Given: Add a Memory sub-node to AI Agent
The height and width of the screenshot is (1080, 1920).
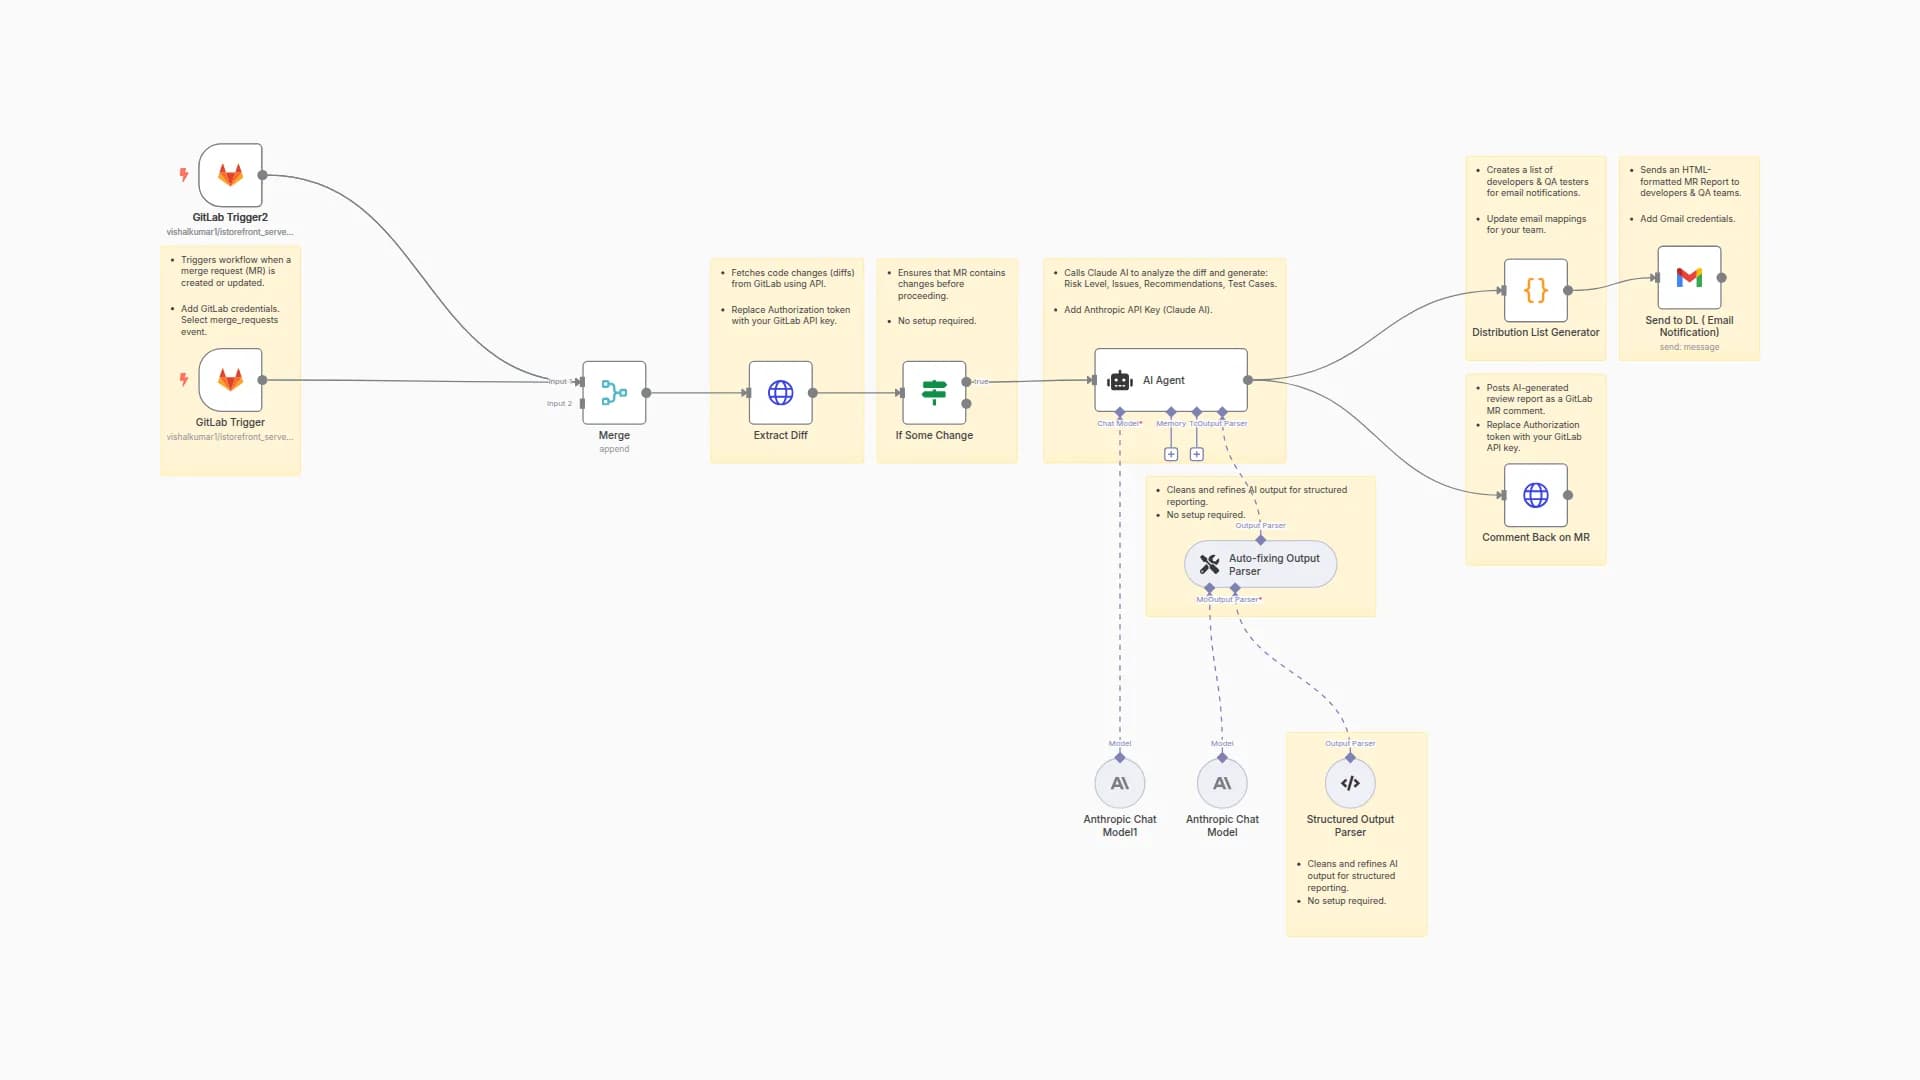Looking at the screenshot, I should pos(1171,454).
